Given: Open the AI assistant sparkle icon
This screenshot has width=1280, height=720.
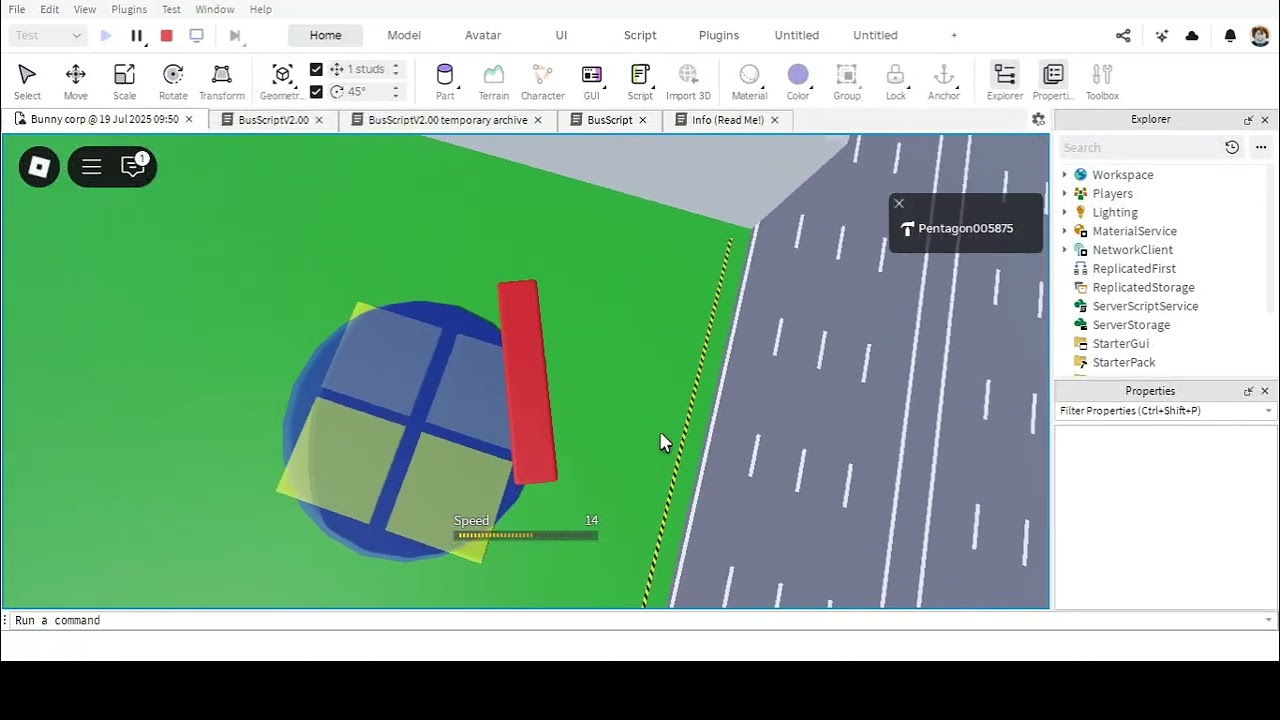Looking at the screenshot, I should (x=1161, y=35).
